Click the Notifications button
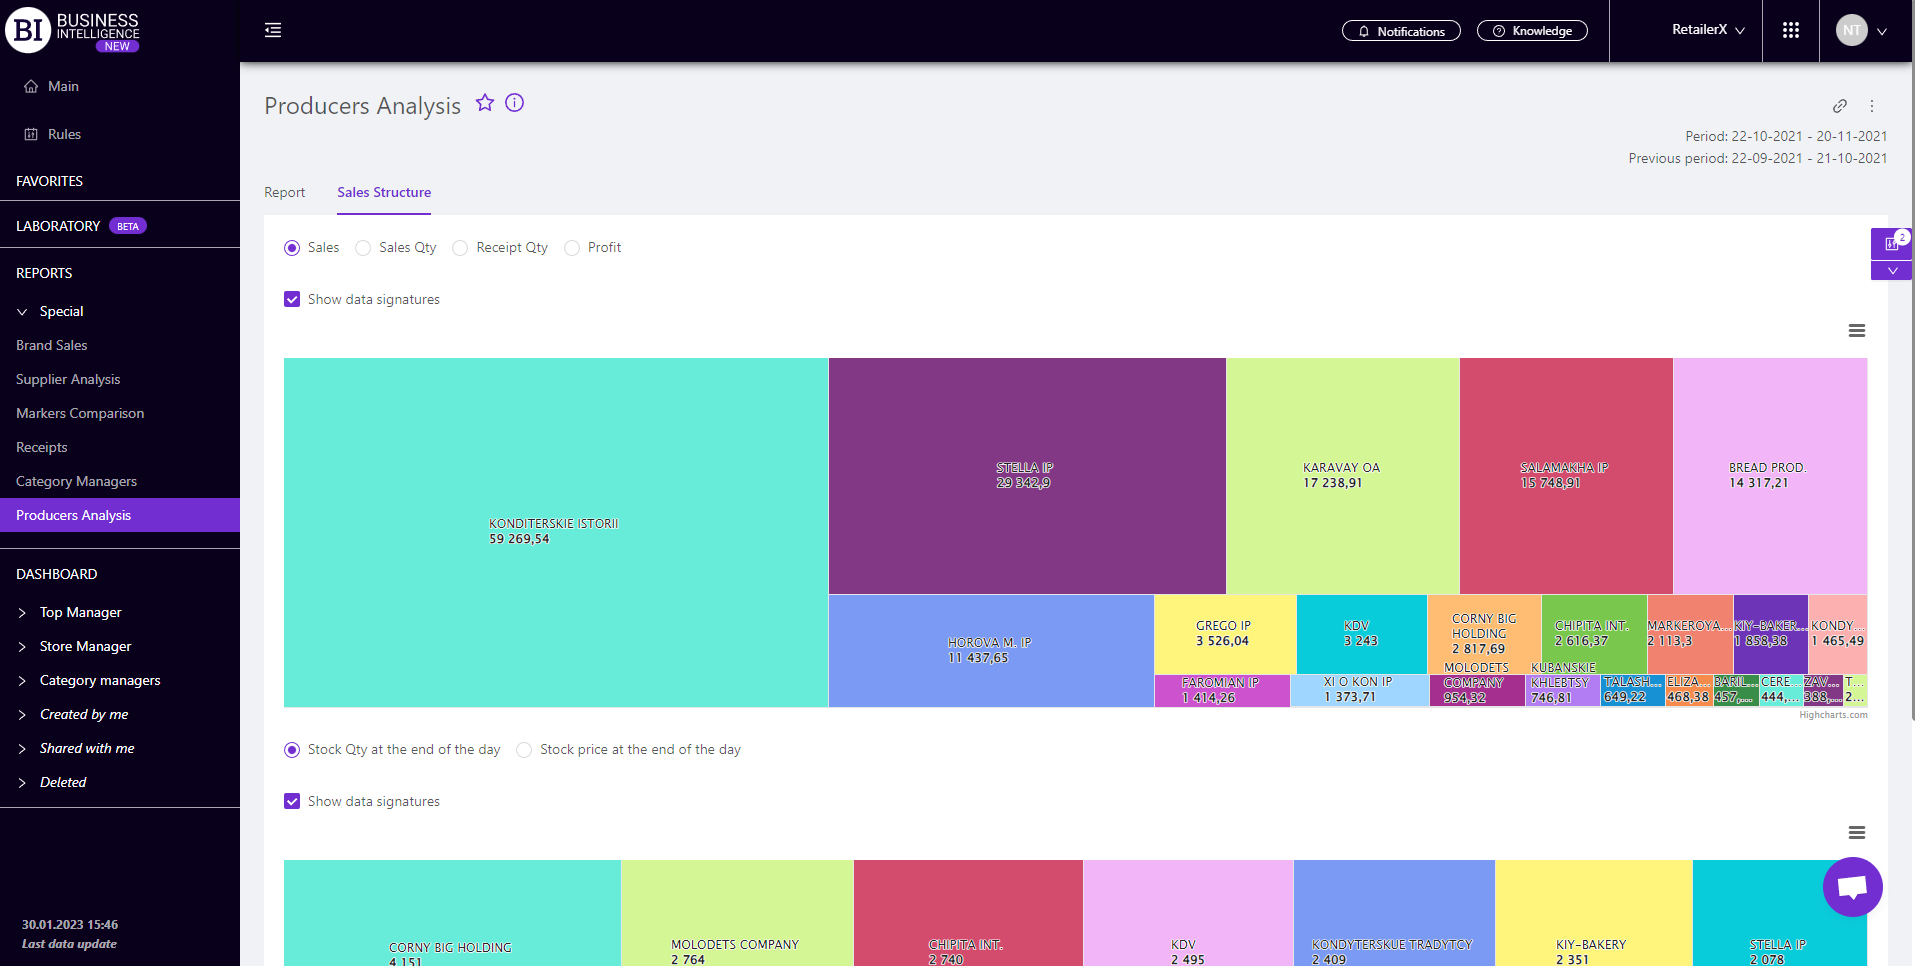Image resolution: width=1915 pixels, height=966 pixels. [1400, 31]
